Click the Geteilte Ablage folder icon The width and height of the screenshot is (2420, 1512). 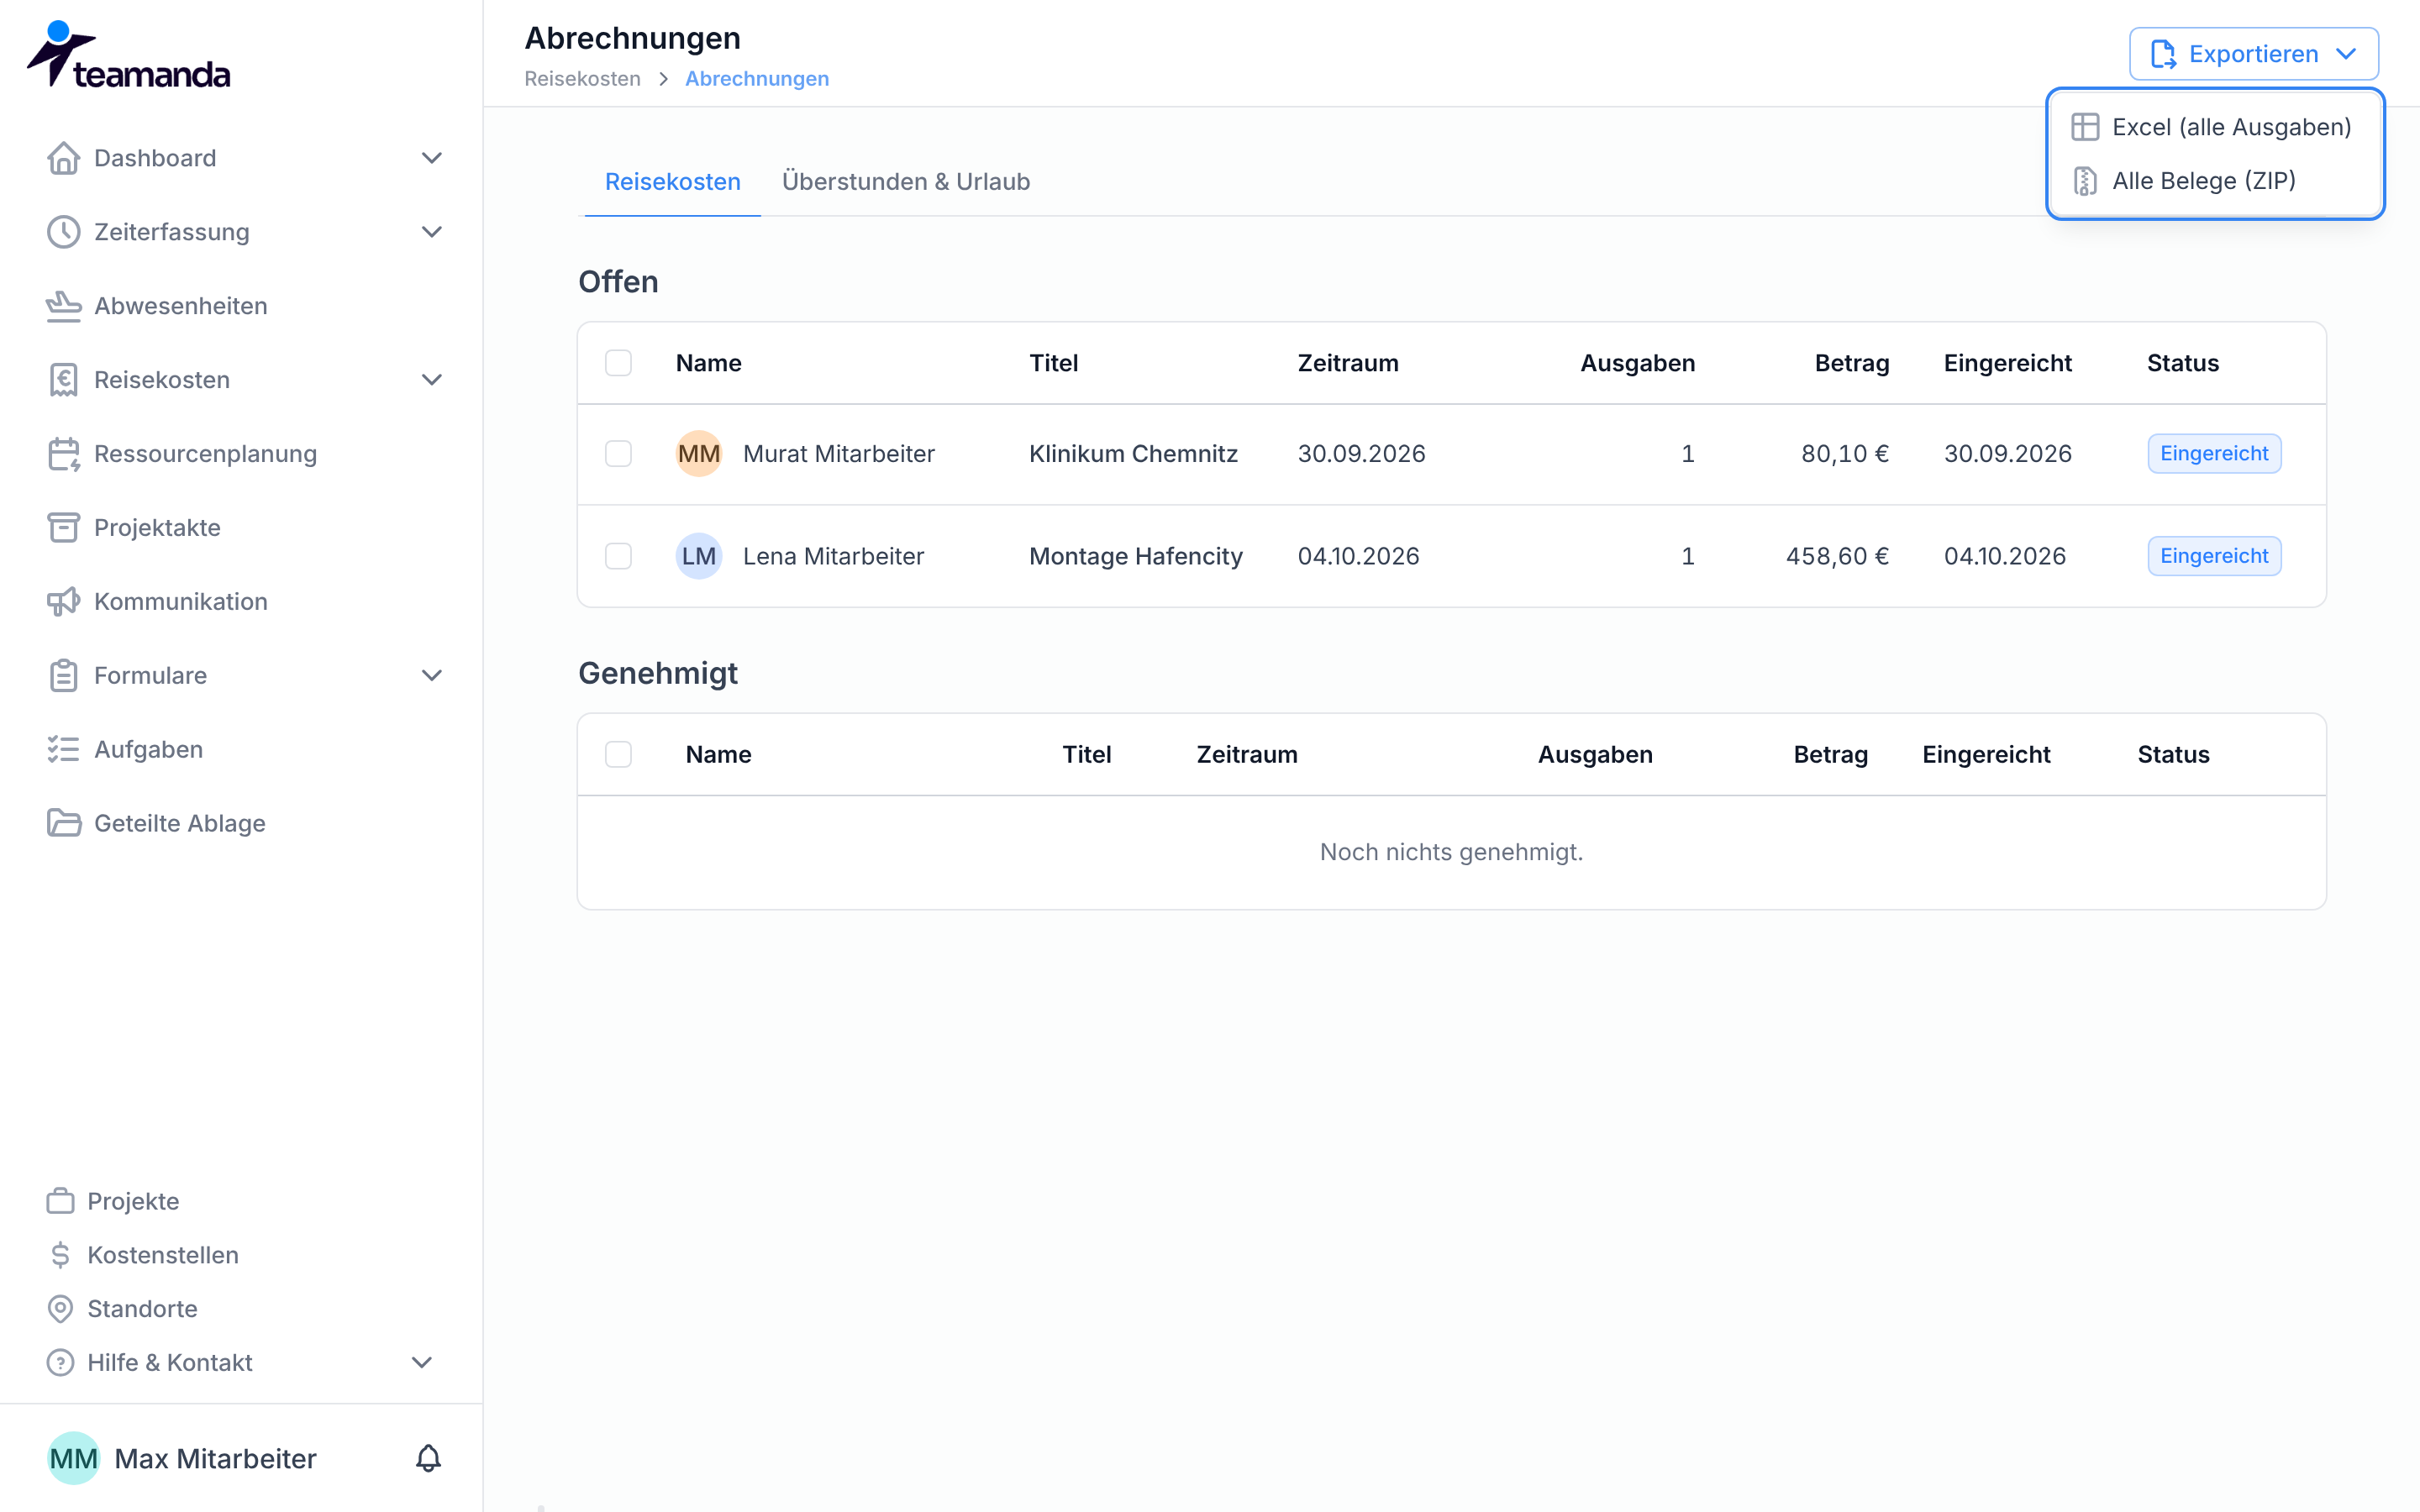point(63,824)
